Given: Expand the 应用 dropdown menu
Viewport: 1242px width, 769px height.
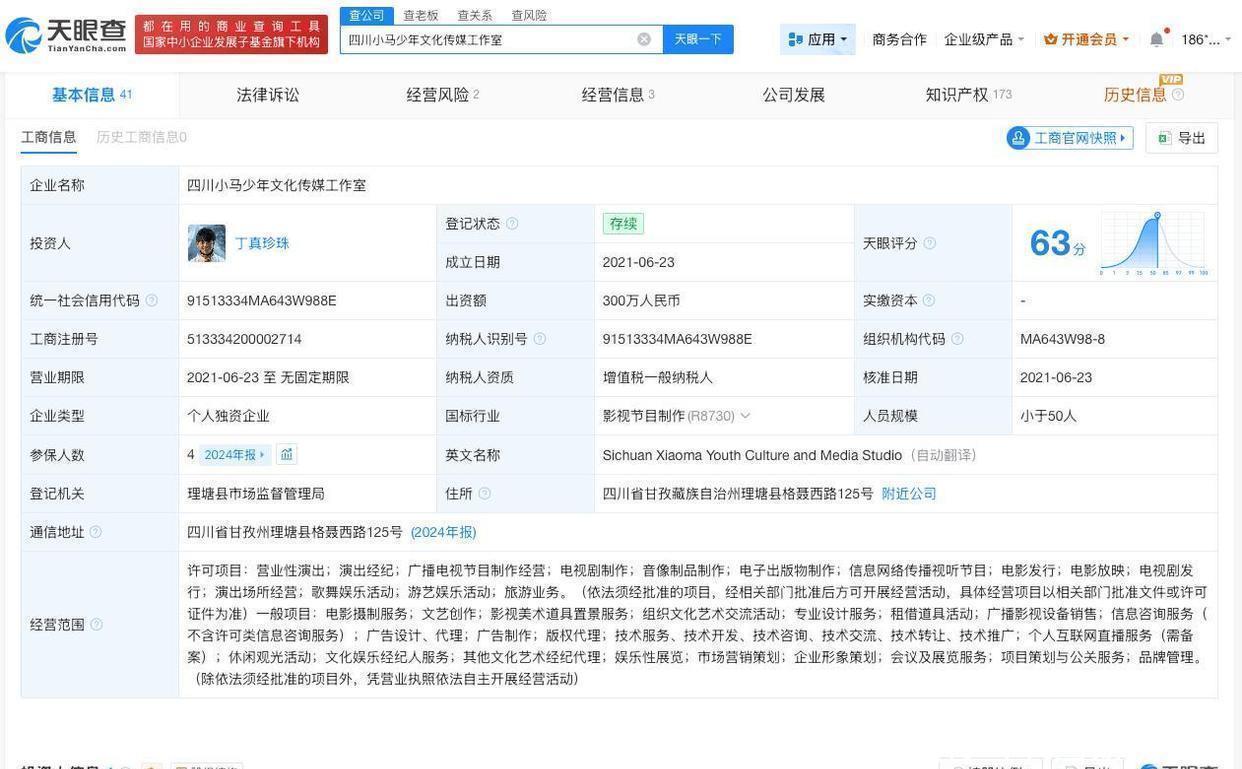Looking at the screenshot, I should (x=818, y=39).
